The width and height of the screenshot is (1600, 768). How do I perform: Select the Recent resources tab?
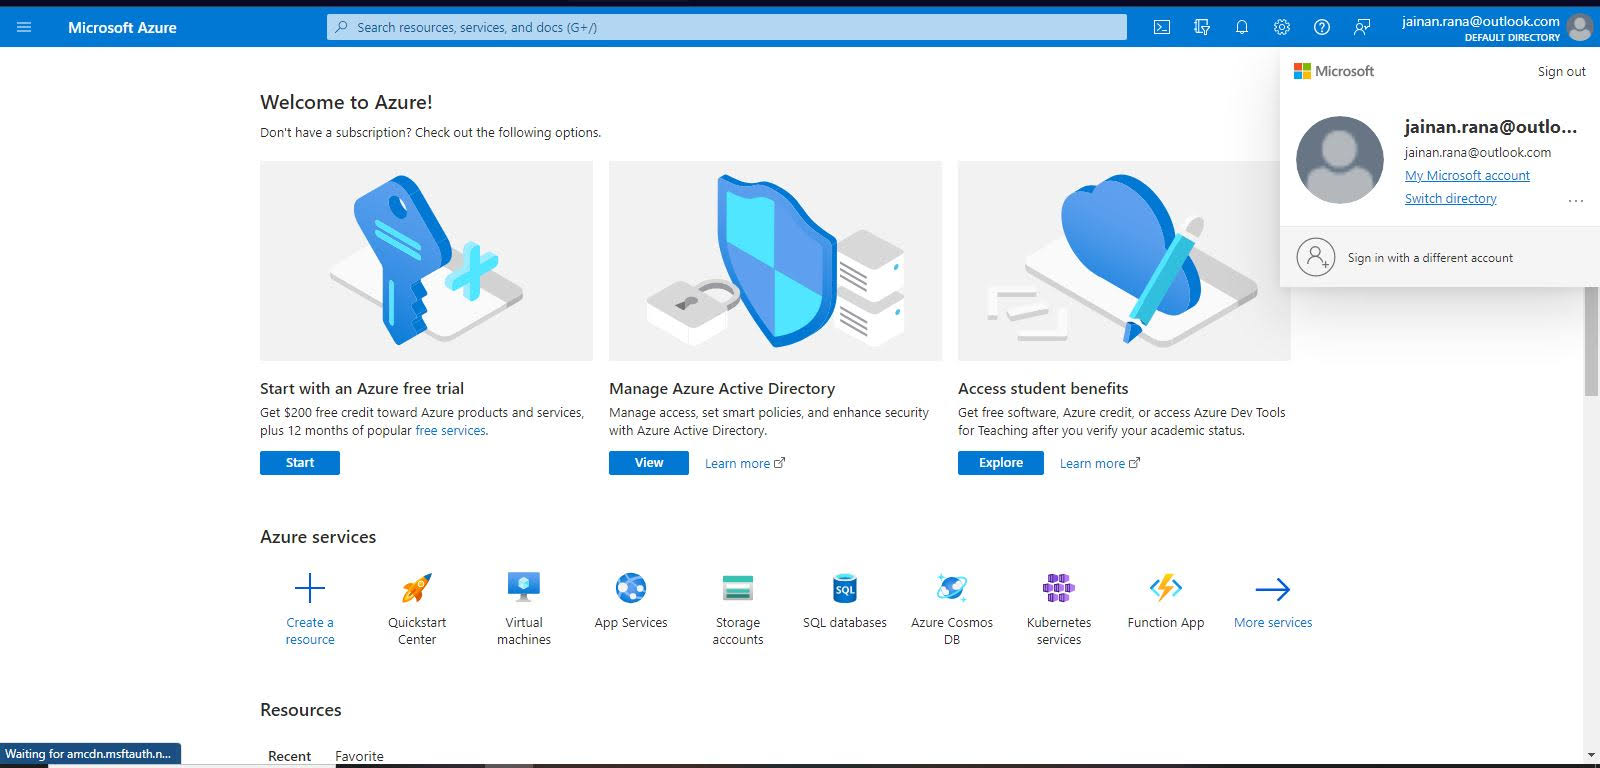[x=289, y=756]
